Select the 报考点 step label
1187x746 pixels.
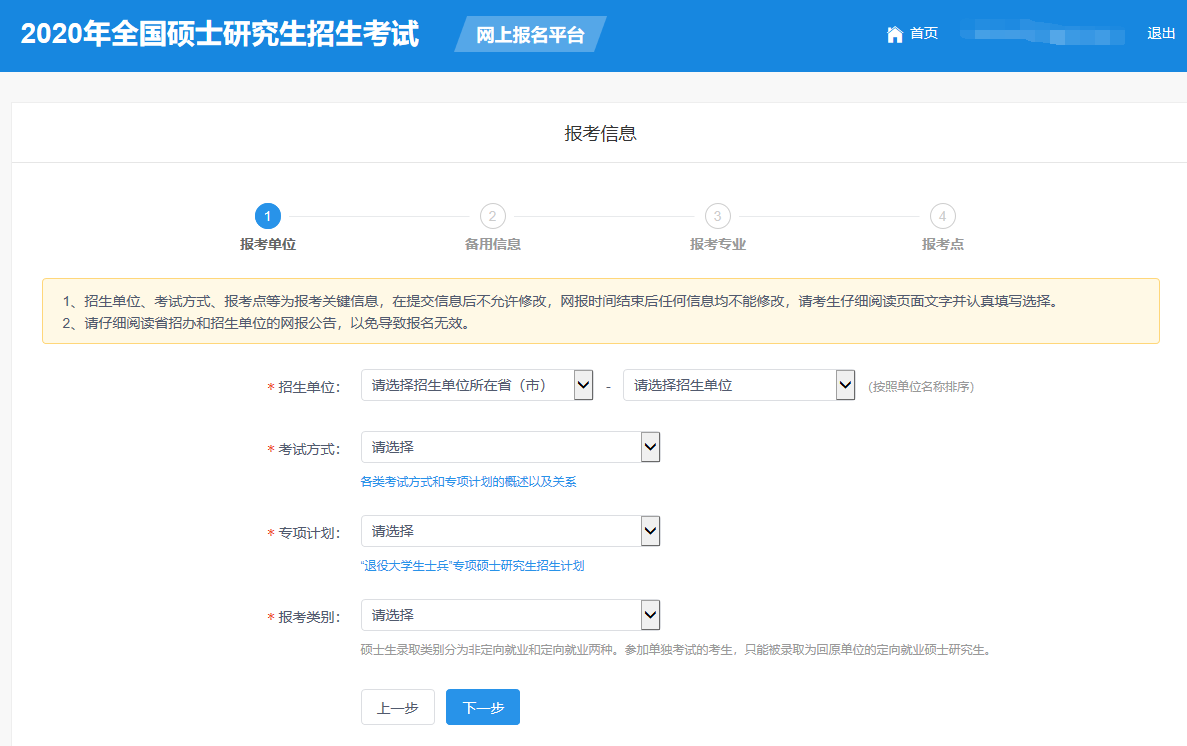pos(942,244)
